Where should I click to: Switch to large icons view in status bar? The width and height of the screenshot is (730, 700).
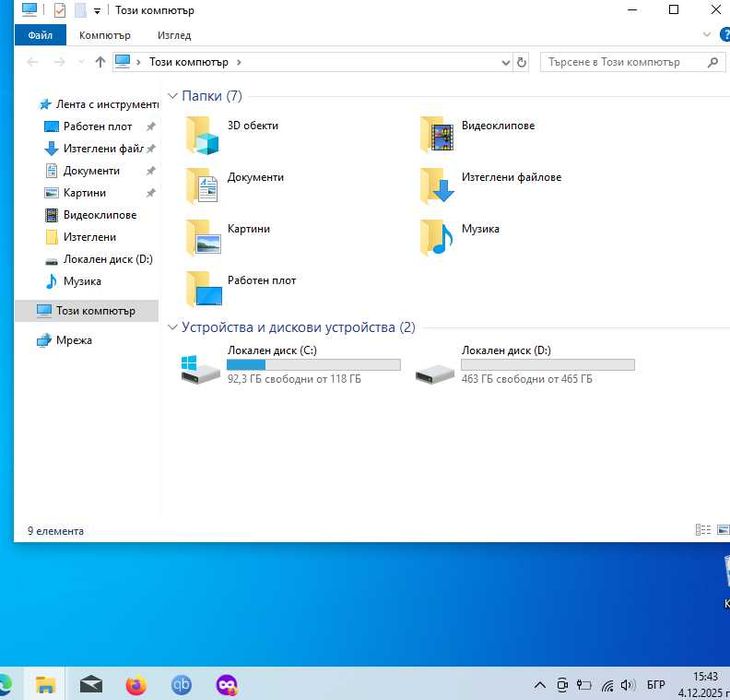tap(723, 530)
